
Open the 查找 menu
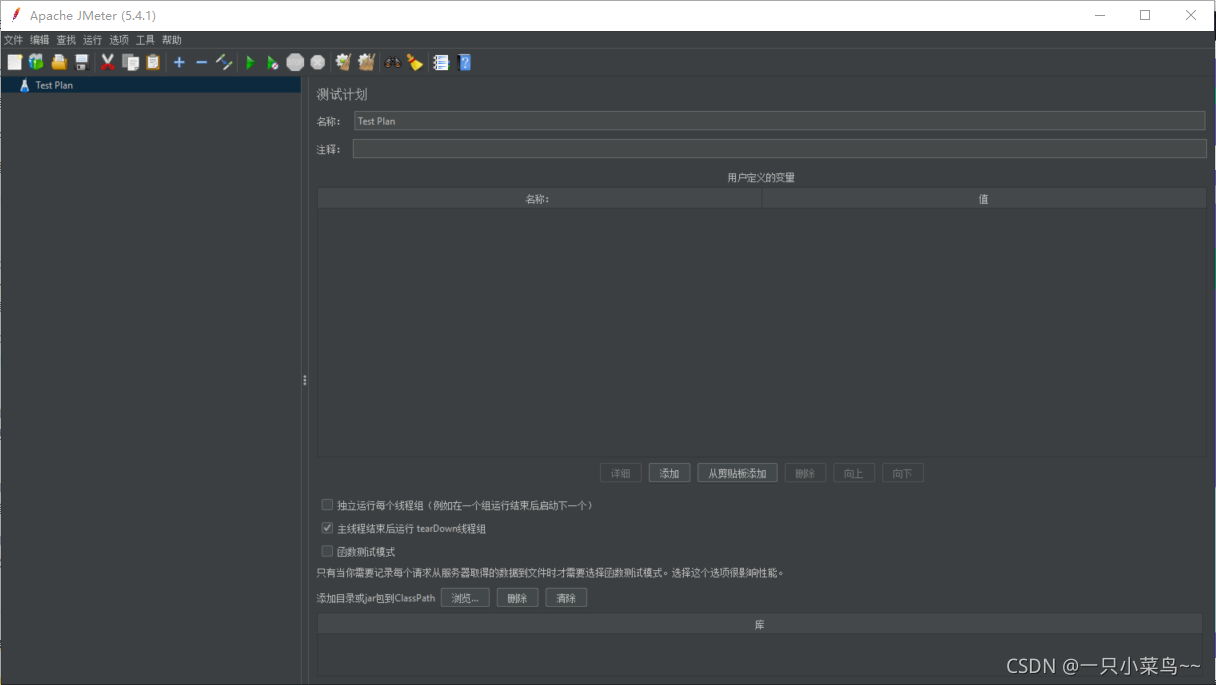coord(66,40)
